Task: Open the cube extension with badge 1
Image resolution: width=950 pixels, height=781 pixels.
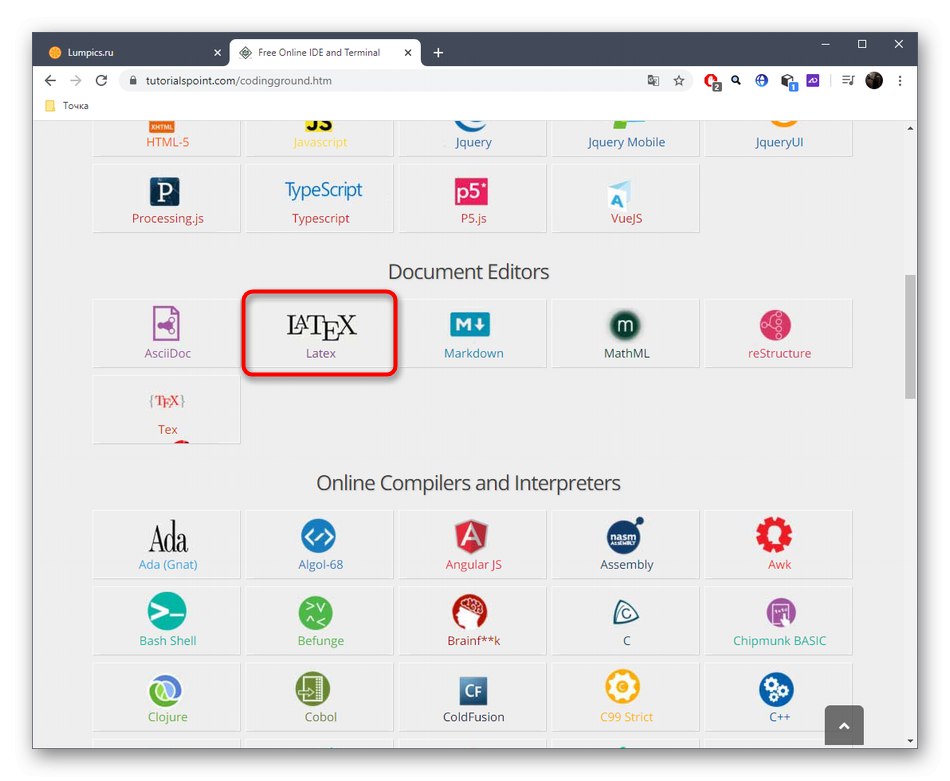Action: [x=788, y=81]
